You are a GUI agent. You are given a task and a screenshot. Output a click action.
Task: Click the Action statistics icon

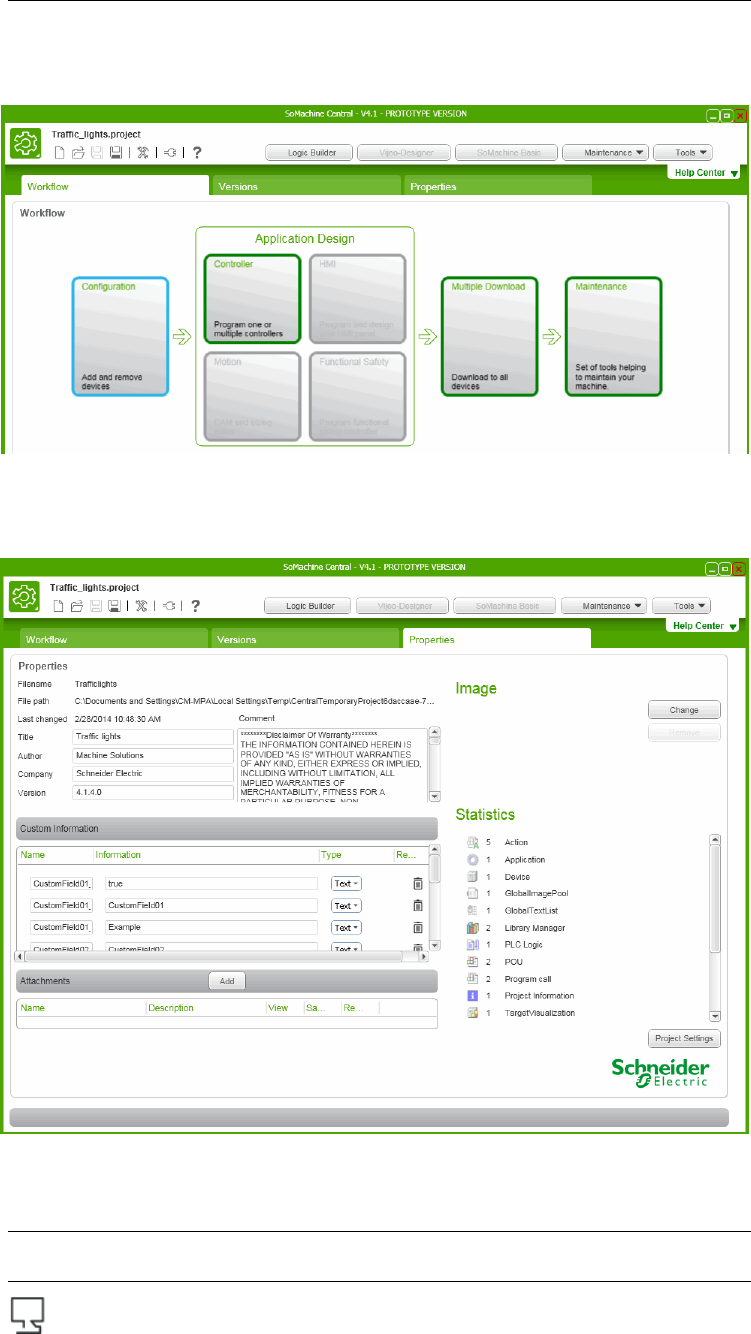473,843
